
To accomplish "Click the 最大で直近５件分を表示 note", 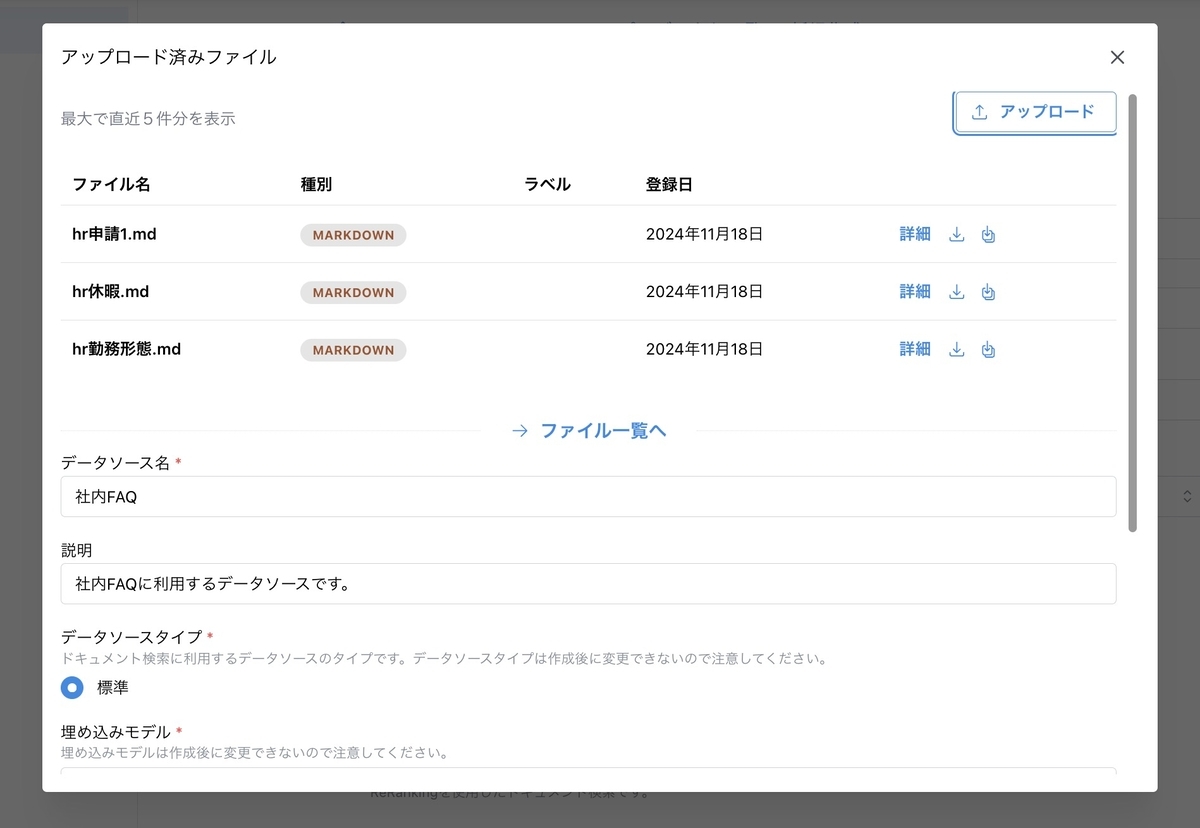I will 148,118.
